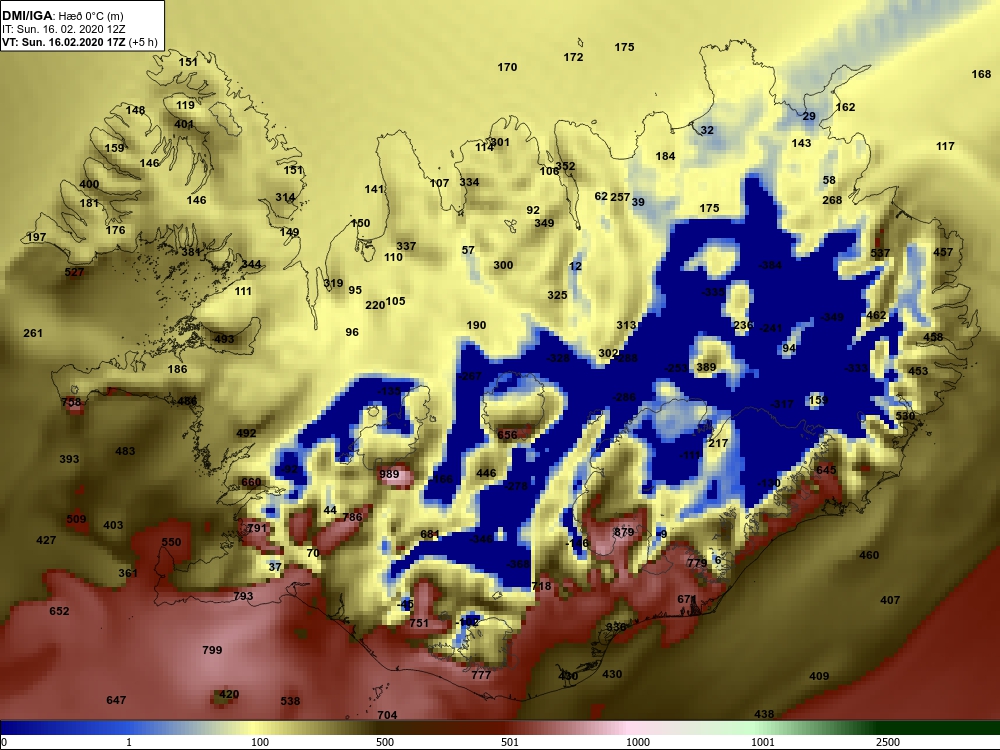The width and height of the screenshot is (1000, 750).
Task: Click the map value '446'
Action: pyautogui.click(x=486, y=473)
